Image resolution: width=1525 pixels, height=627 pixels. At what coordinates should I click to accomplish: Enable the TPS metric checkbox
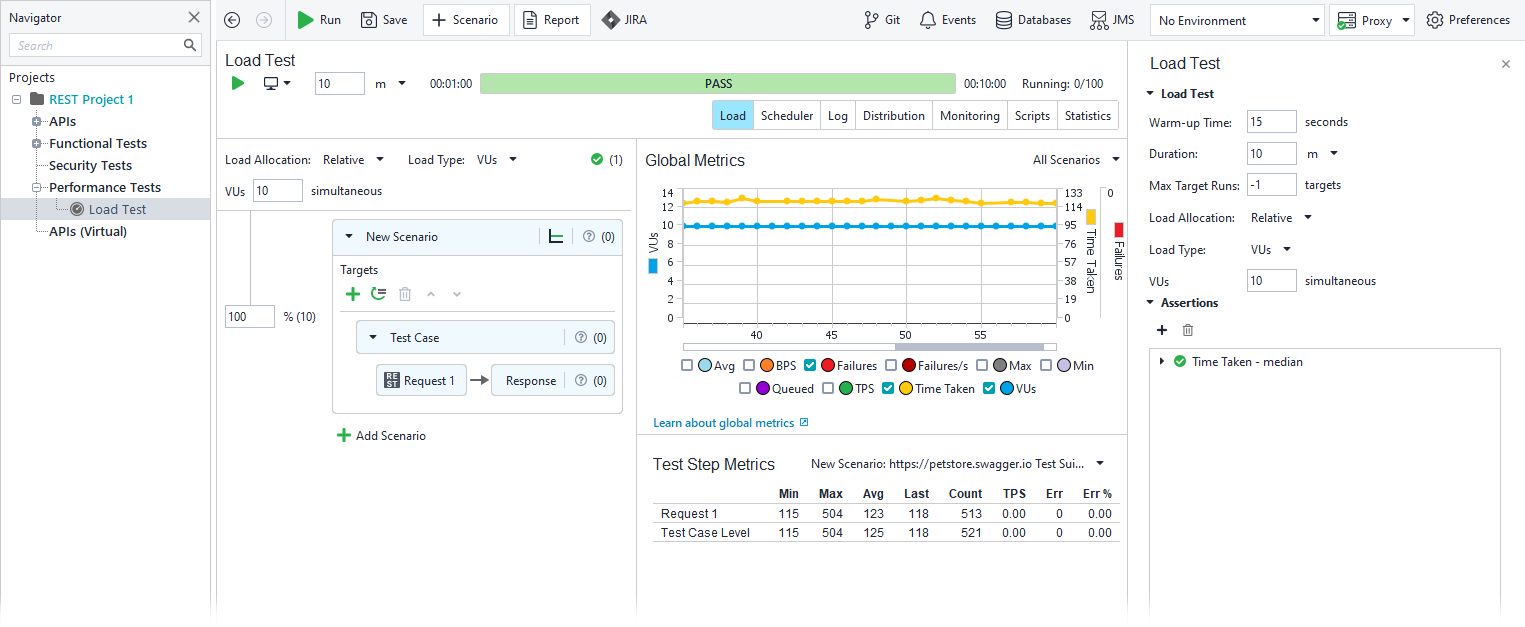pos(829,388)
